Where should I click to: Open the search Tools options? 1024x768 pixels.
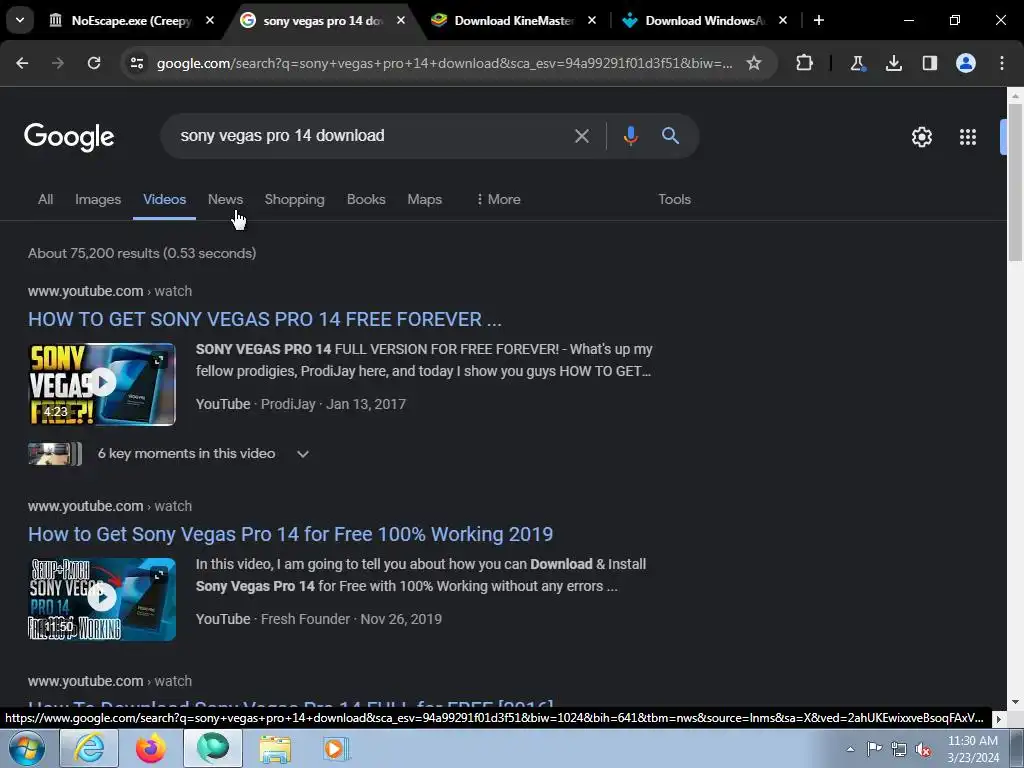pos(674,199)
